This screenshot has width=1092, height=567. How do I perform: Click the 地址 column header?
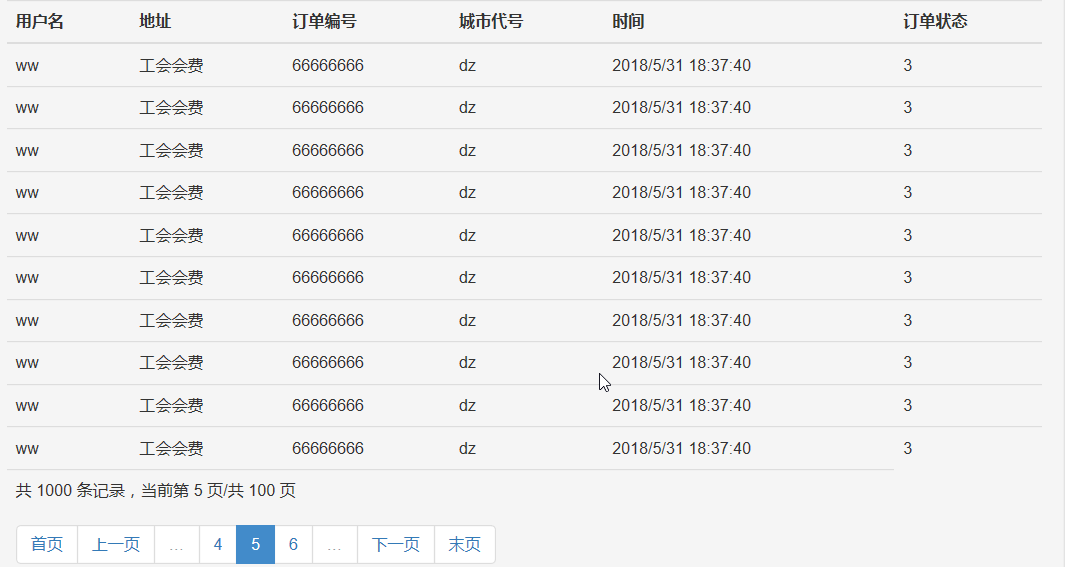tap(155, 22)
